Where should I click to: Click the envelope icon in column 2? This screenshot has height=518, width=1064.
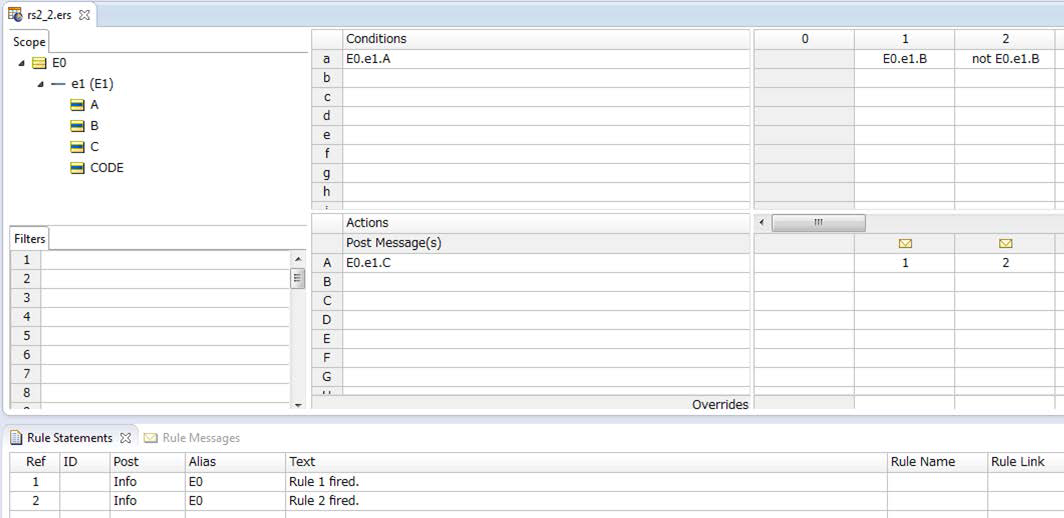click(1005, 244)
